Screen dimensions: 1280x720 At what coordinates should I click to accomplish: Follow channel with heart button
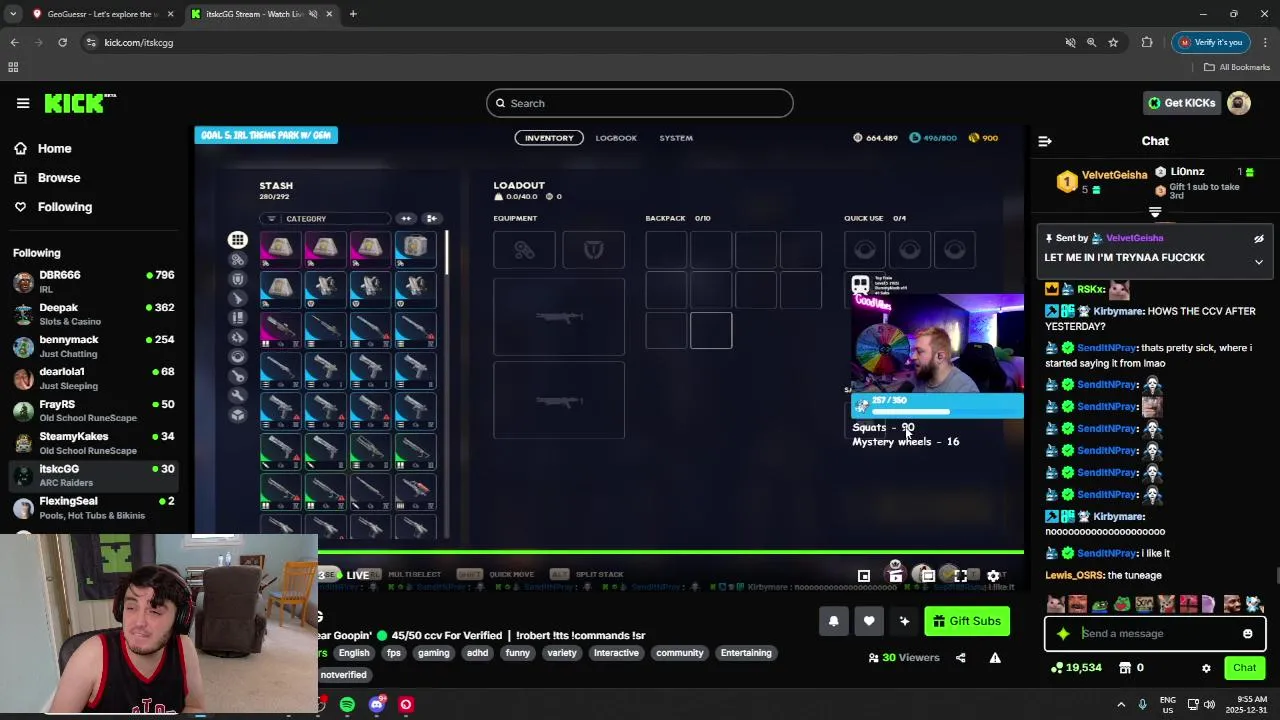coord(869,621)
